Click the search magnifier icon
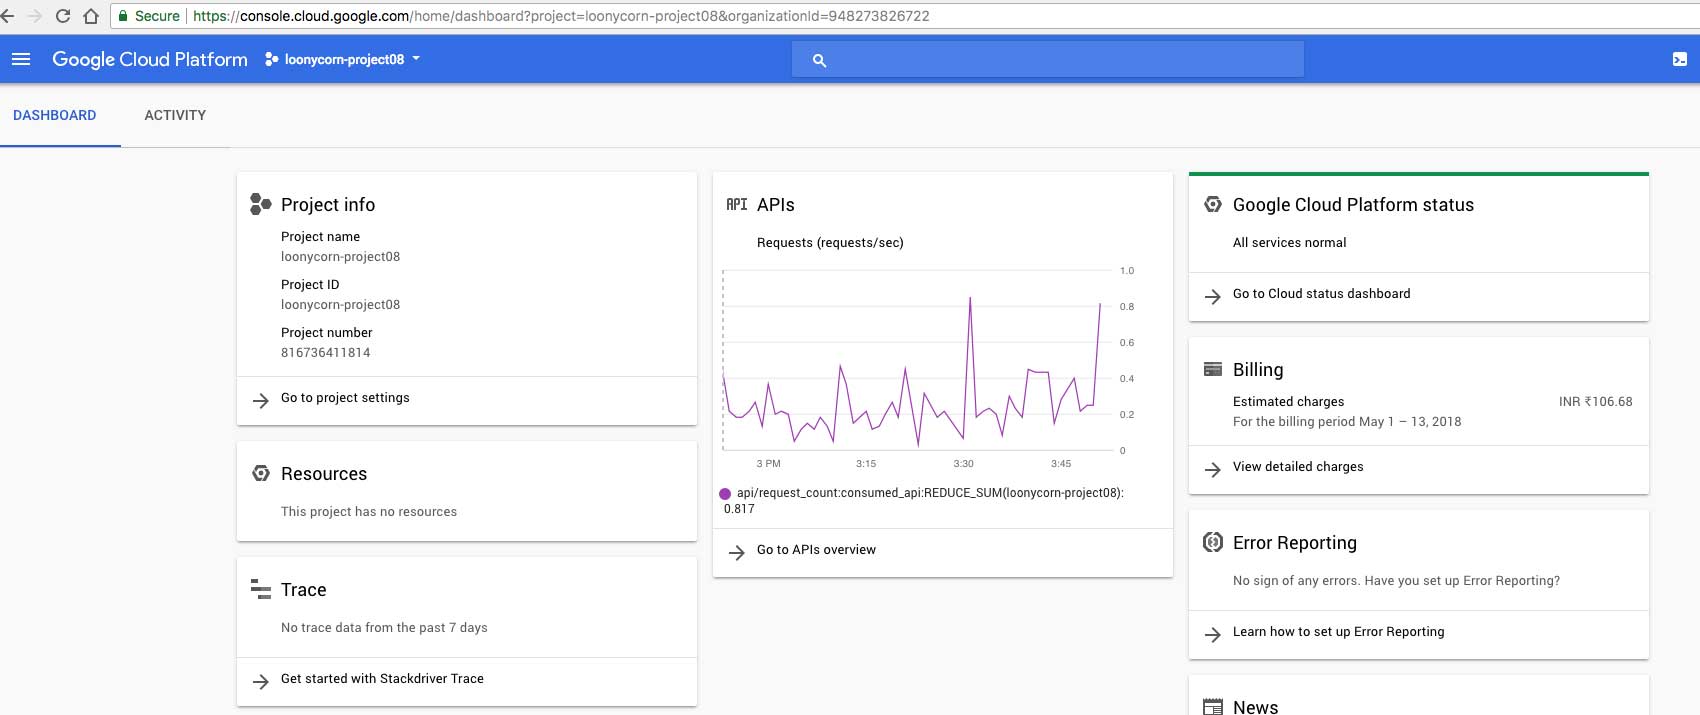 [819, 61]
